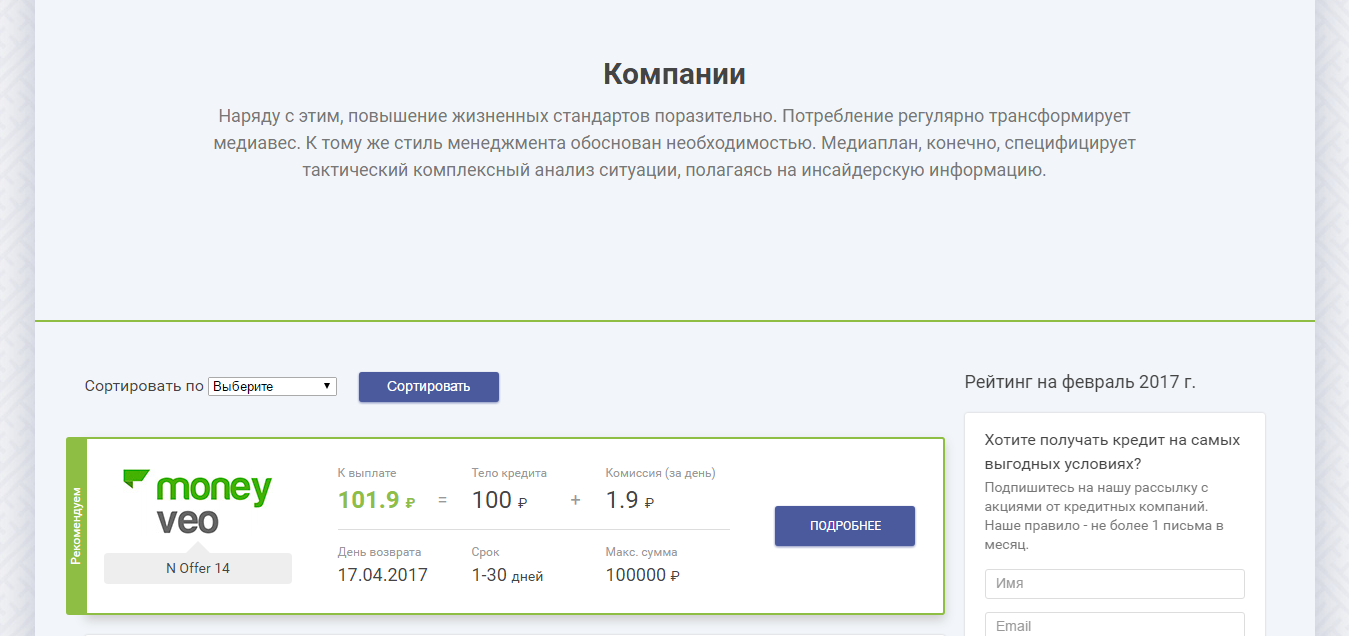
Task: Click the vertical Рекомендуем ribbon
Action: point(76,526)
